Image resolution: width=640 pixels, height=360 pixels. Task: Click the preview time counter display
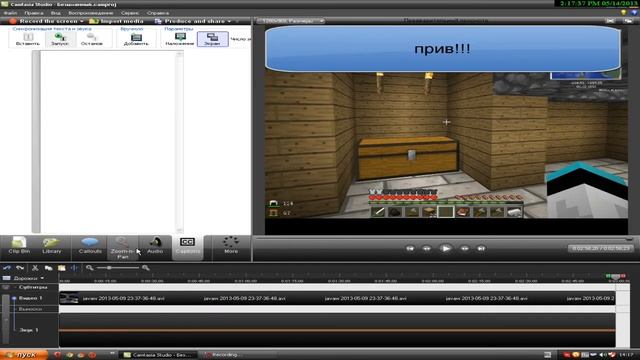tap(600, 248)
